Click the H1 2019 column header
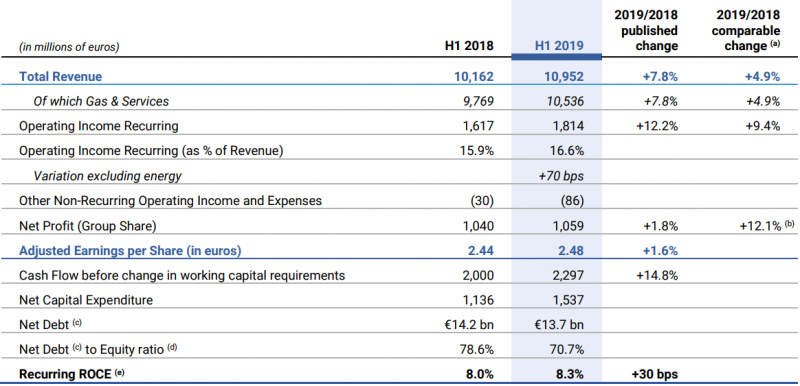800x386 pixels. pyautogui.click(x=559, y=46)
